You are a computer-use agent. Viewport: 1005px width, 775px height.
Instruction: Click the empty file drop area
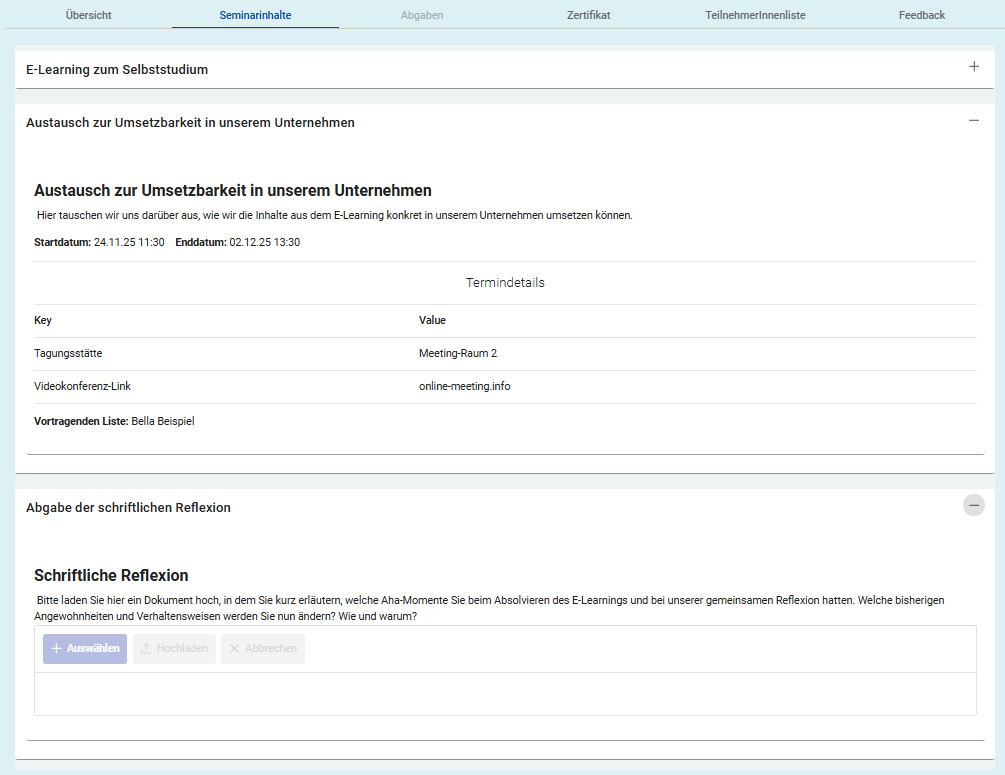point(505,694)
